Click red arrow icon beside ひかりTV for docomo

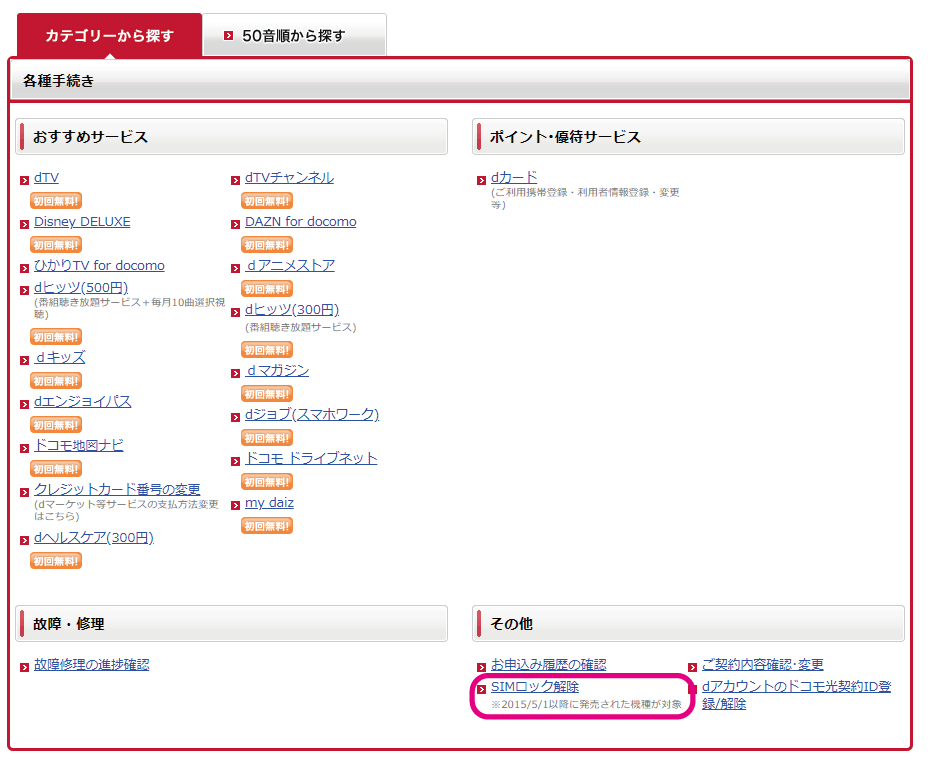[x=24, y=268]
